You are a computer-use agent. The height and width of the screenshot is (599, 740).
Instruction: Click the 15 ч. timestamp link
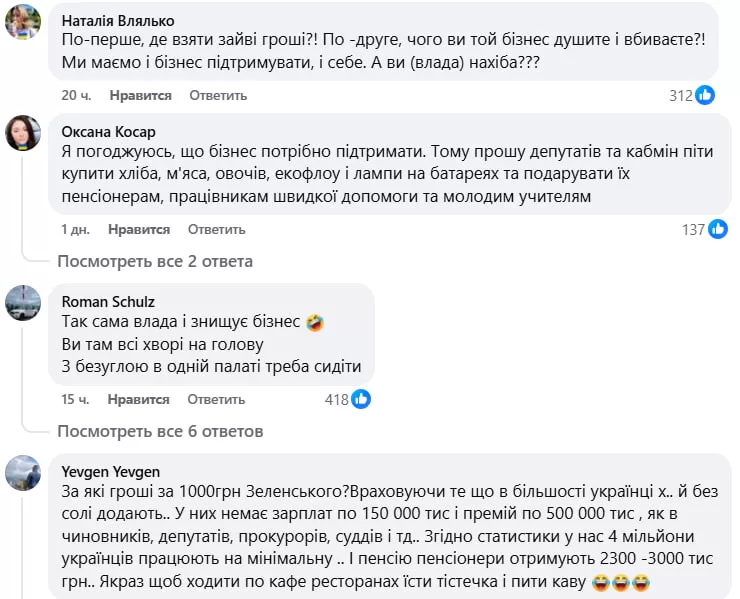(x=76, y=400)
